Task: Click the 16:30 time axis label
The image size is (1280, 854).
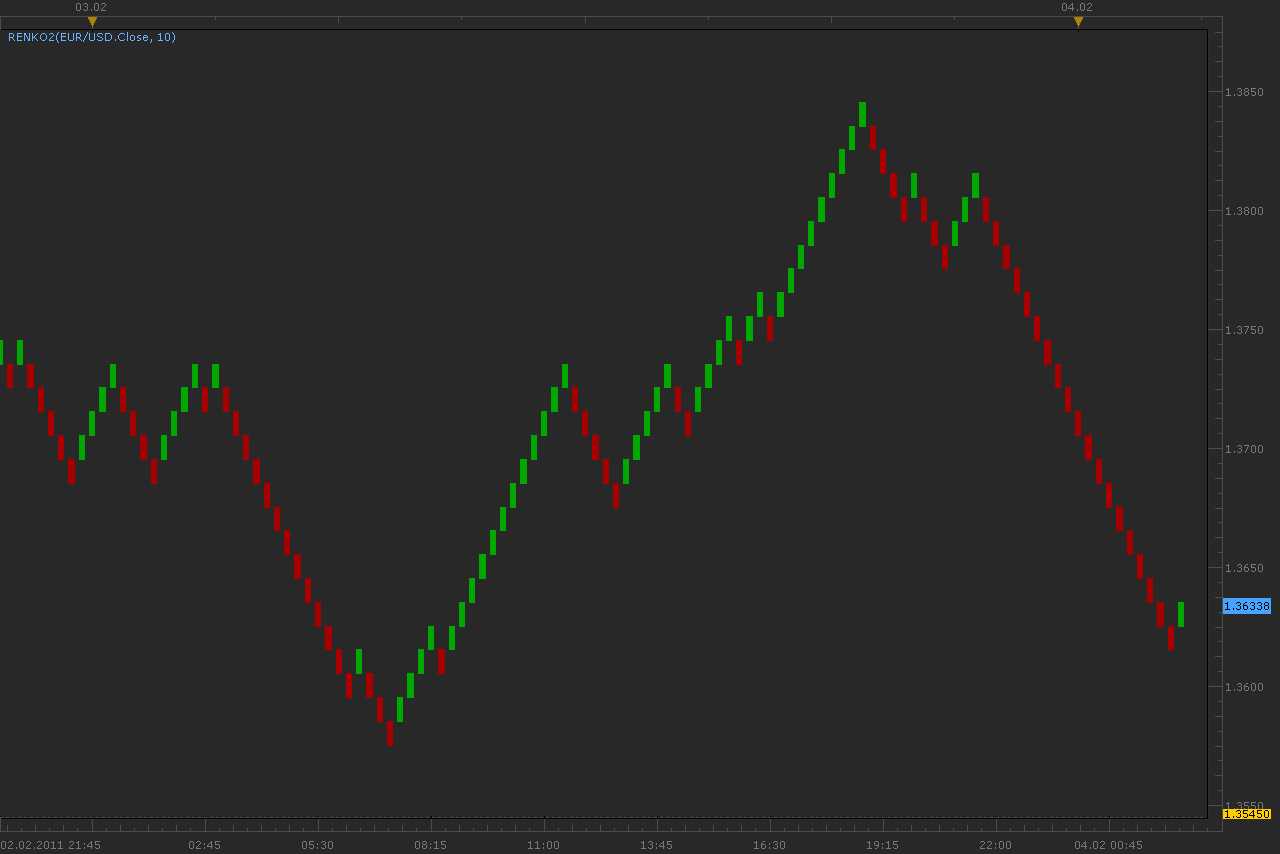Action: 769,845
